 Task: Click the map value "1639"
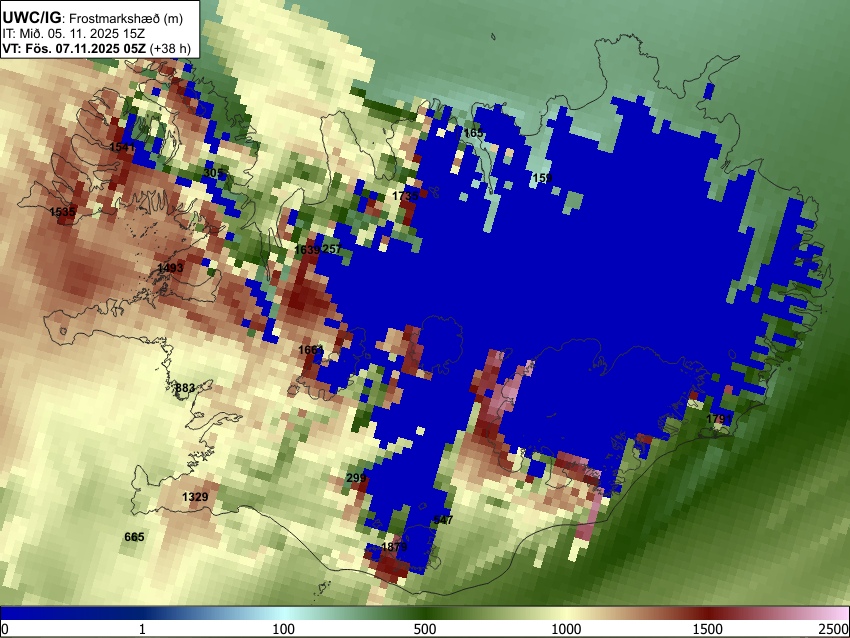307,250
